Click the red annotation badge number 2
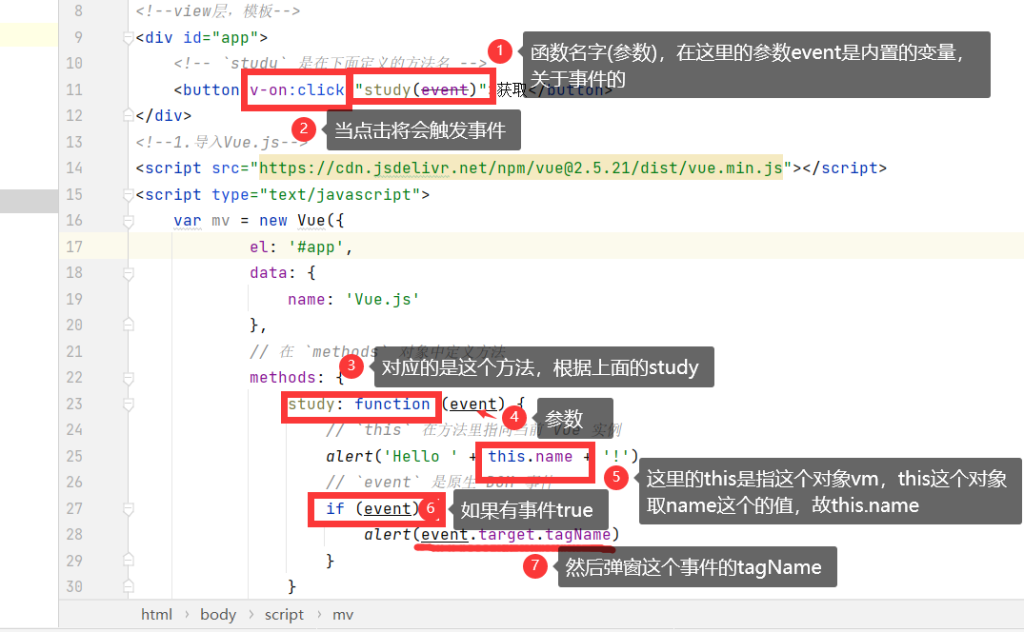1024x632 pixels. coord(304,129)
